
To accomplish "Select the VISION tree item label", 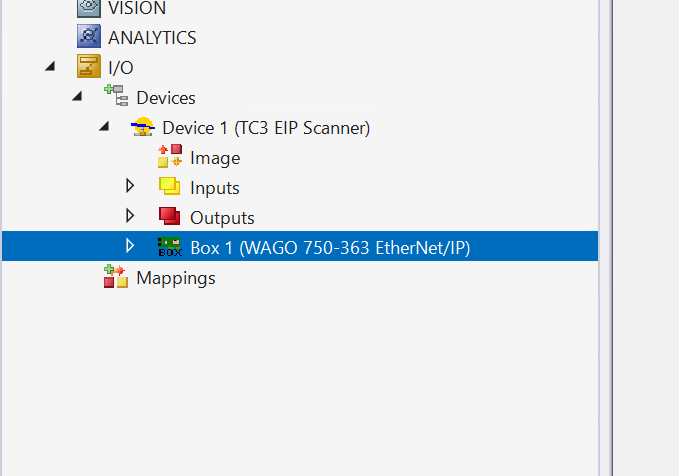I will (x=137, y=8).
